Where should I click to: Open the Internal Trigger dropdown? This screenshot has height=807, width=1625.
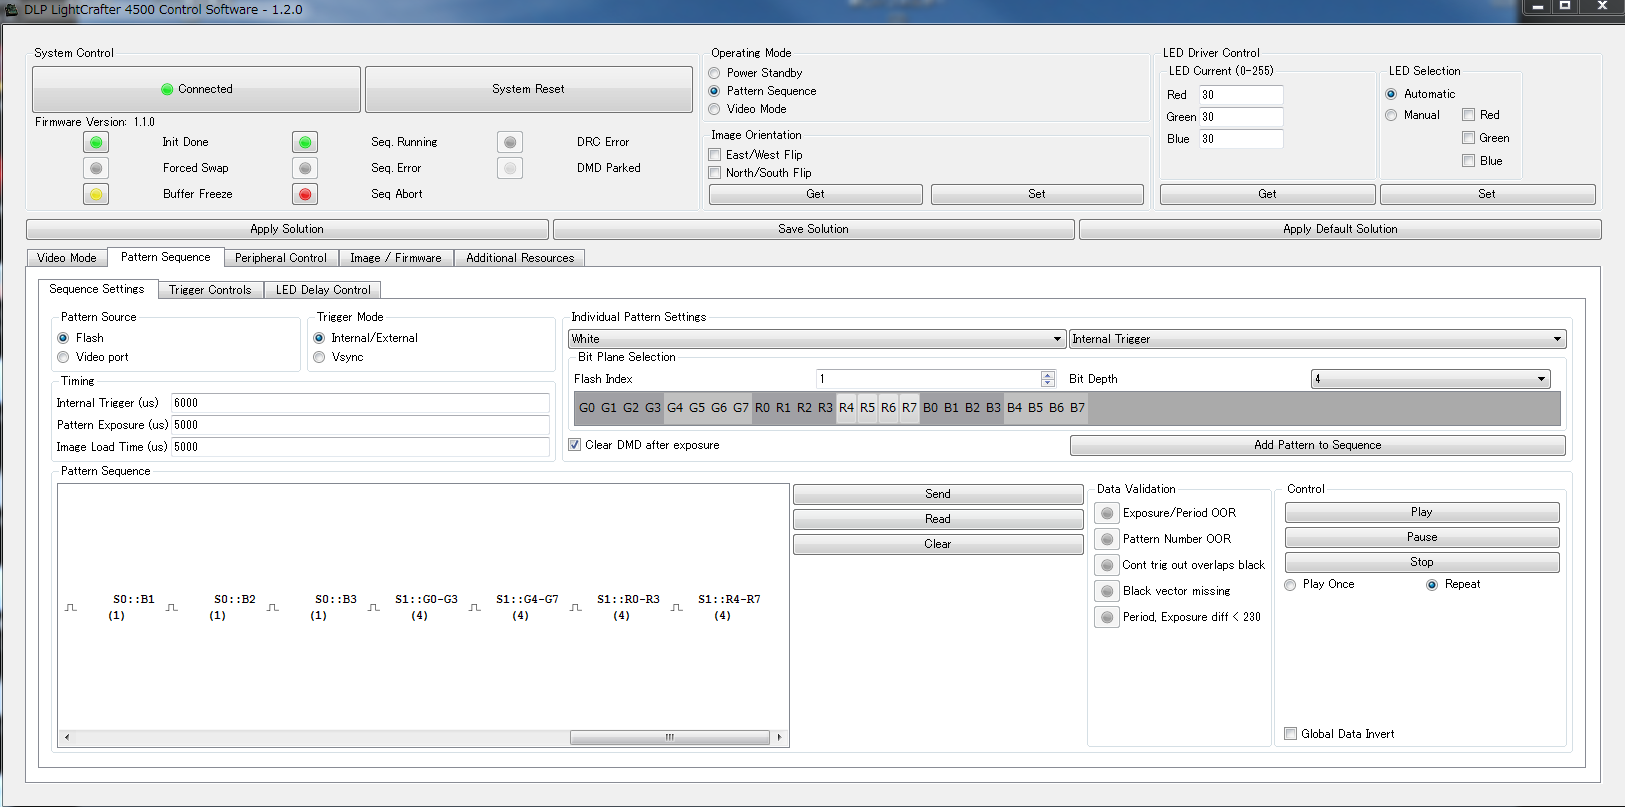tap(1317, 339)
